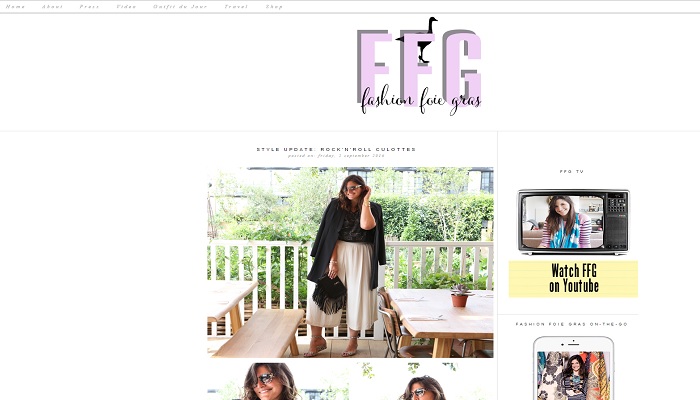Click the fringed black bag in main photo

pos(329,294)
